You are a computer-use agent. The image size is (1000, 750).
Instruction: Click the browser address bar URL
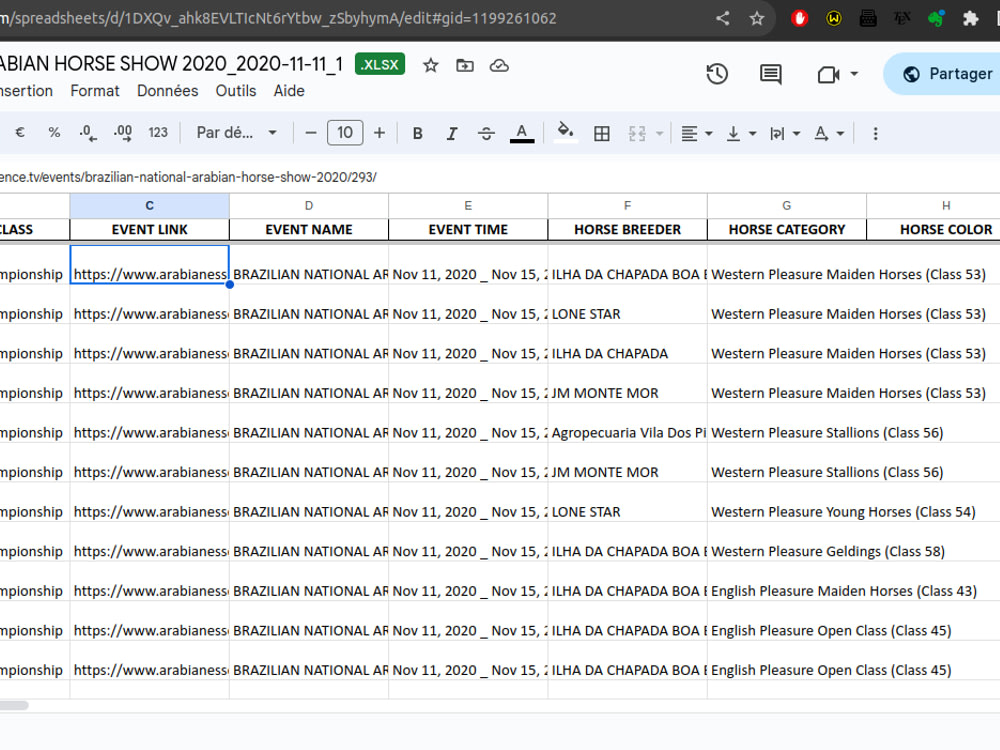click(278, 18)
